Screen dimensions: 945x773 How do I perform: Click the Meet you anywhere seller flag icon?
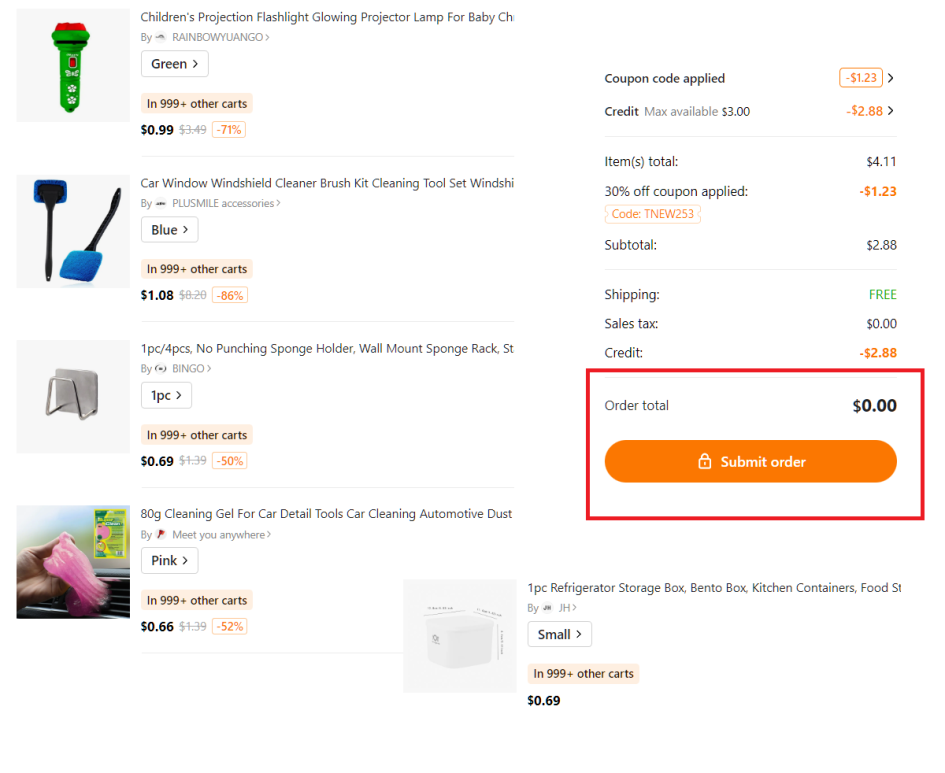161,535
